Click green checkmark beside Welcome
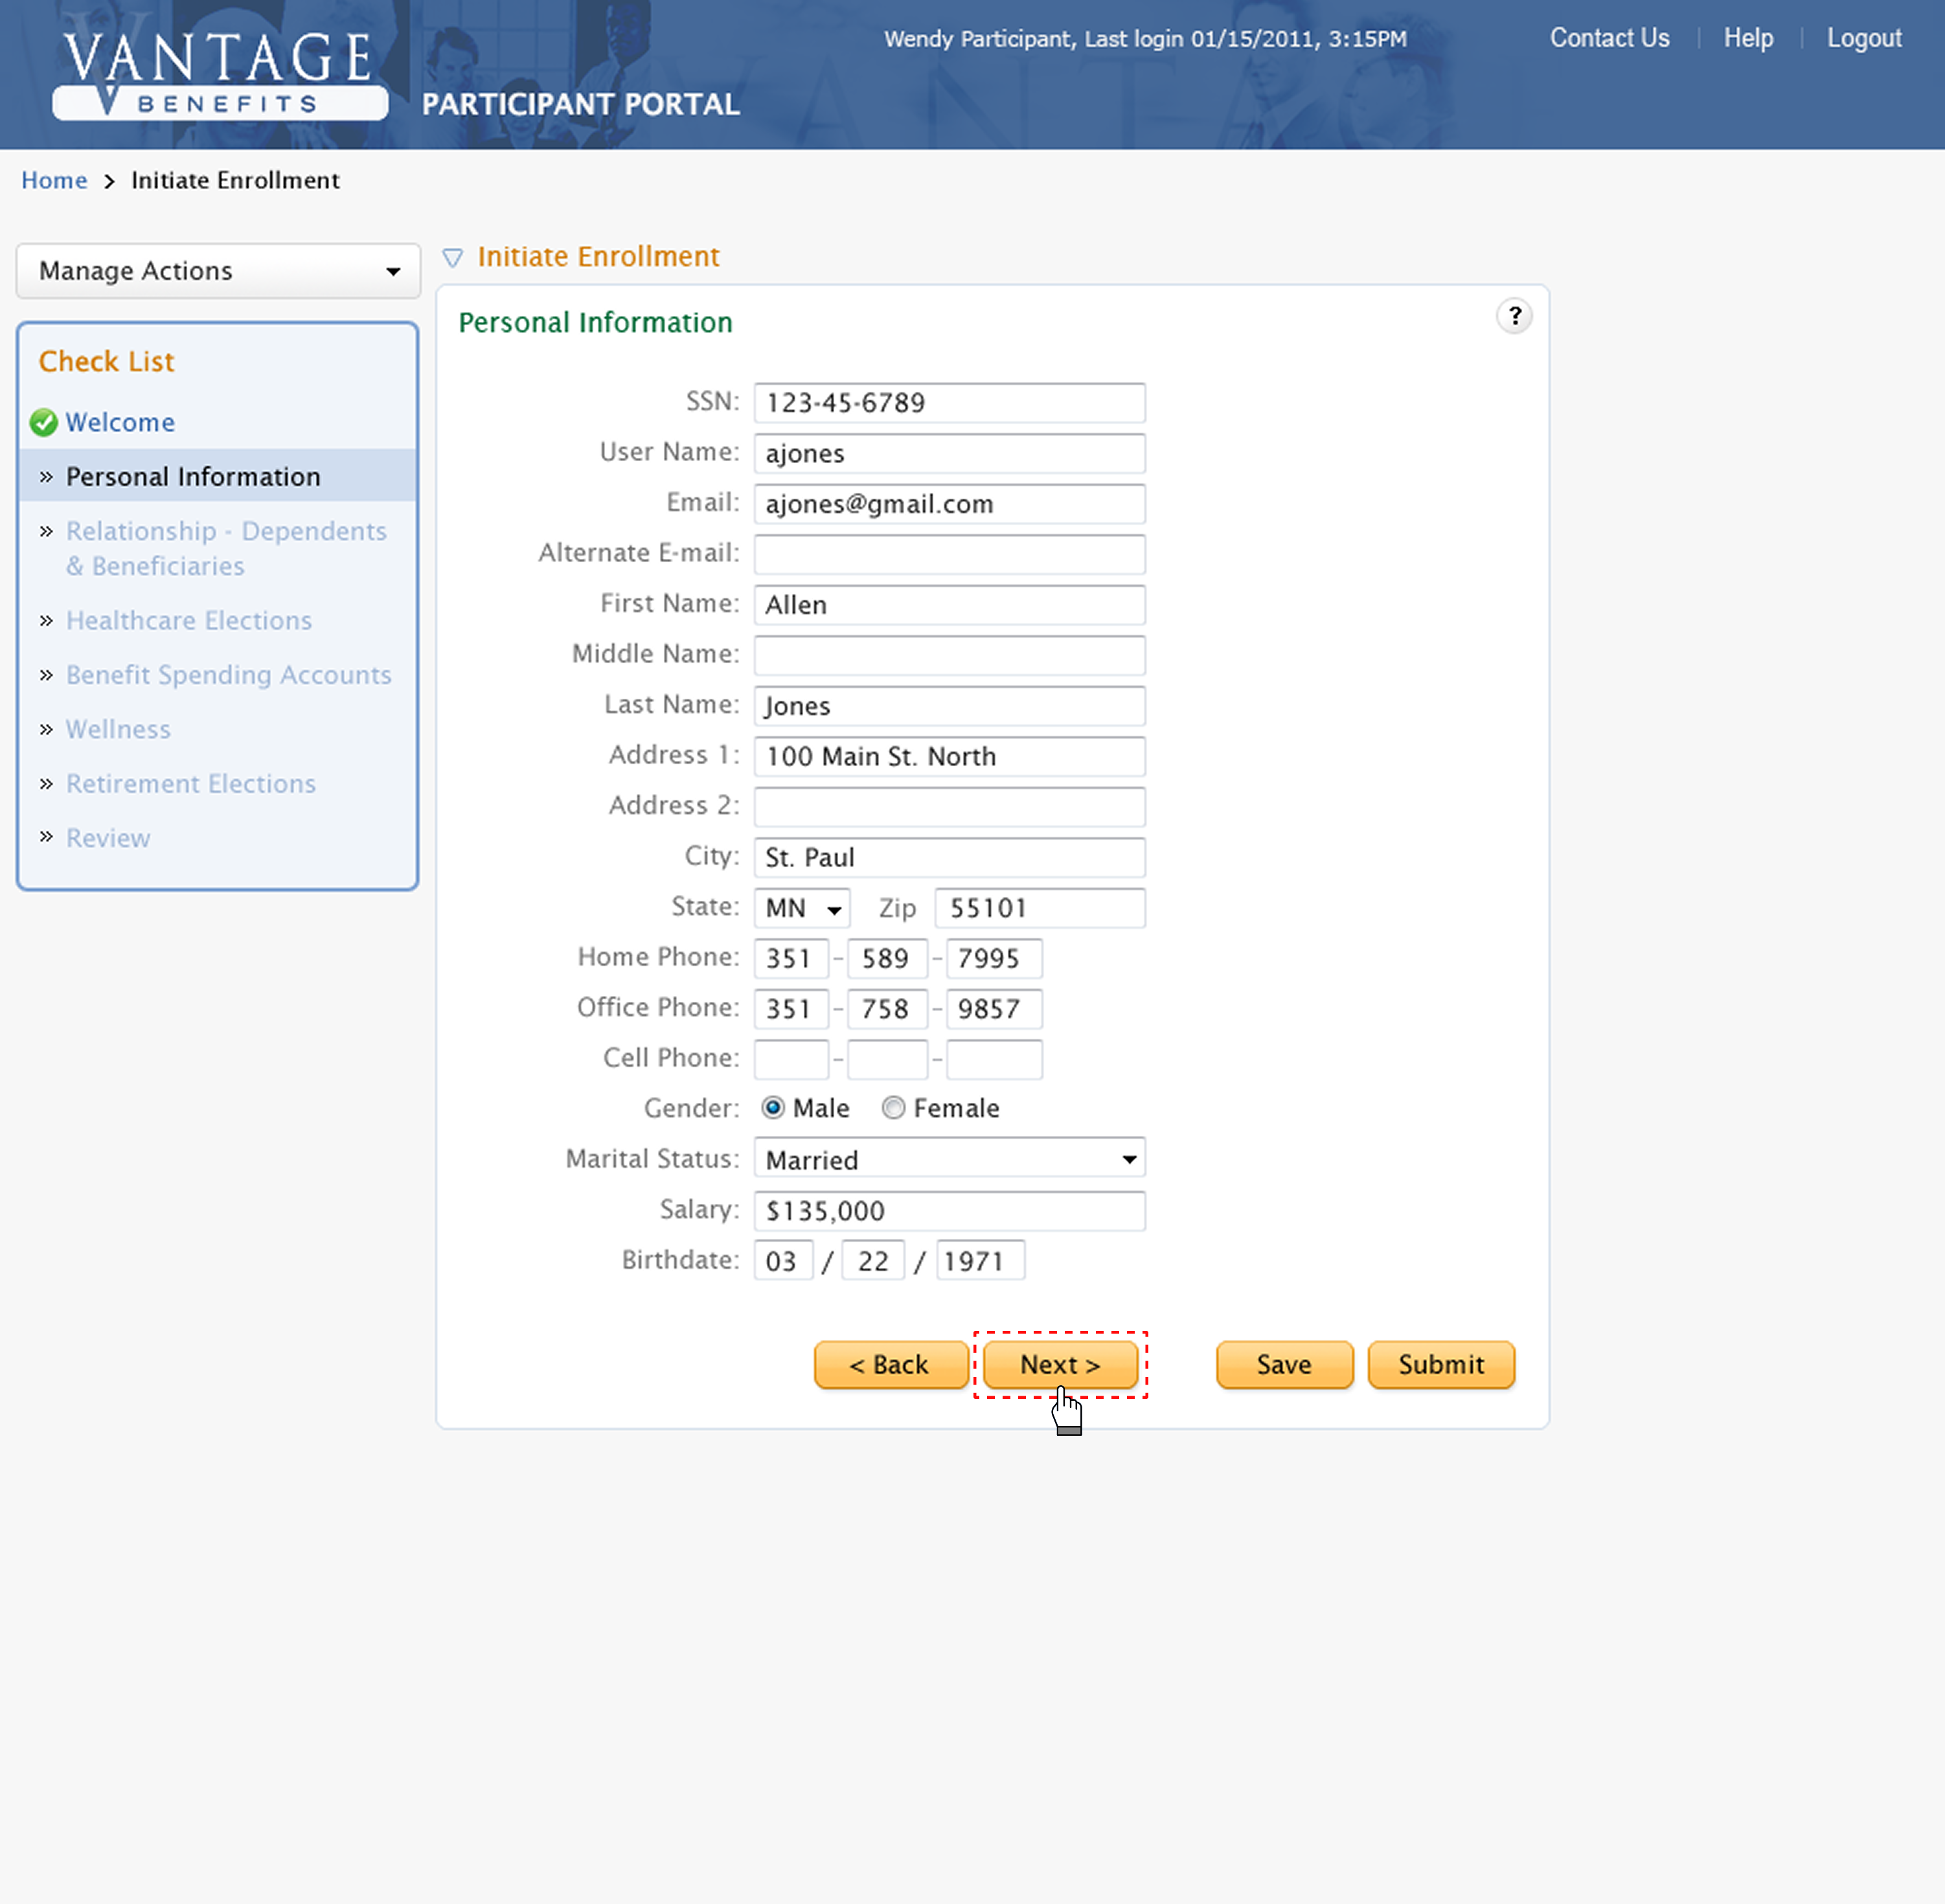Viewport: 1945px width, 1904px height. [x=43, y=423]
